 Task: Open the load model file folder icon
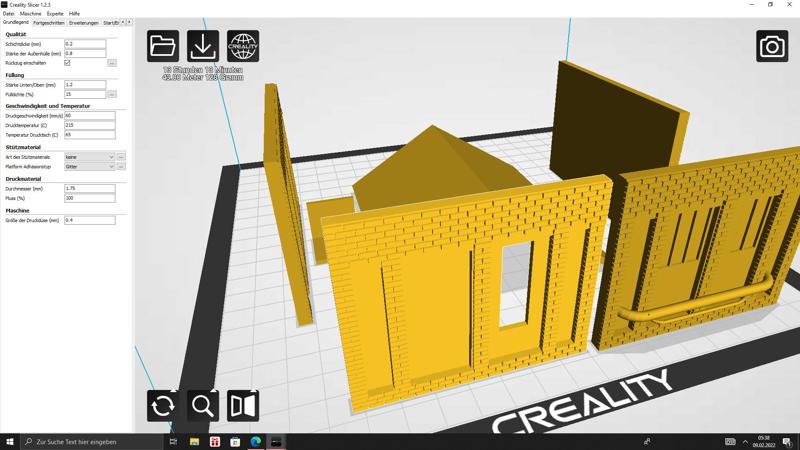coord(163,46)
